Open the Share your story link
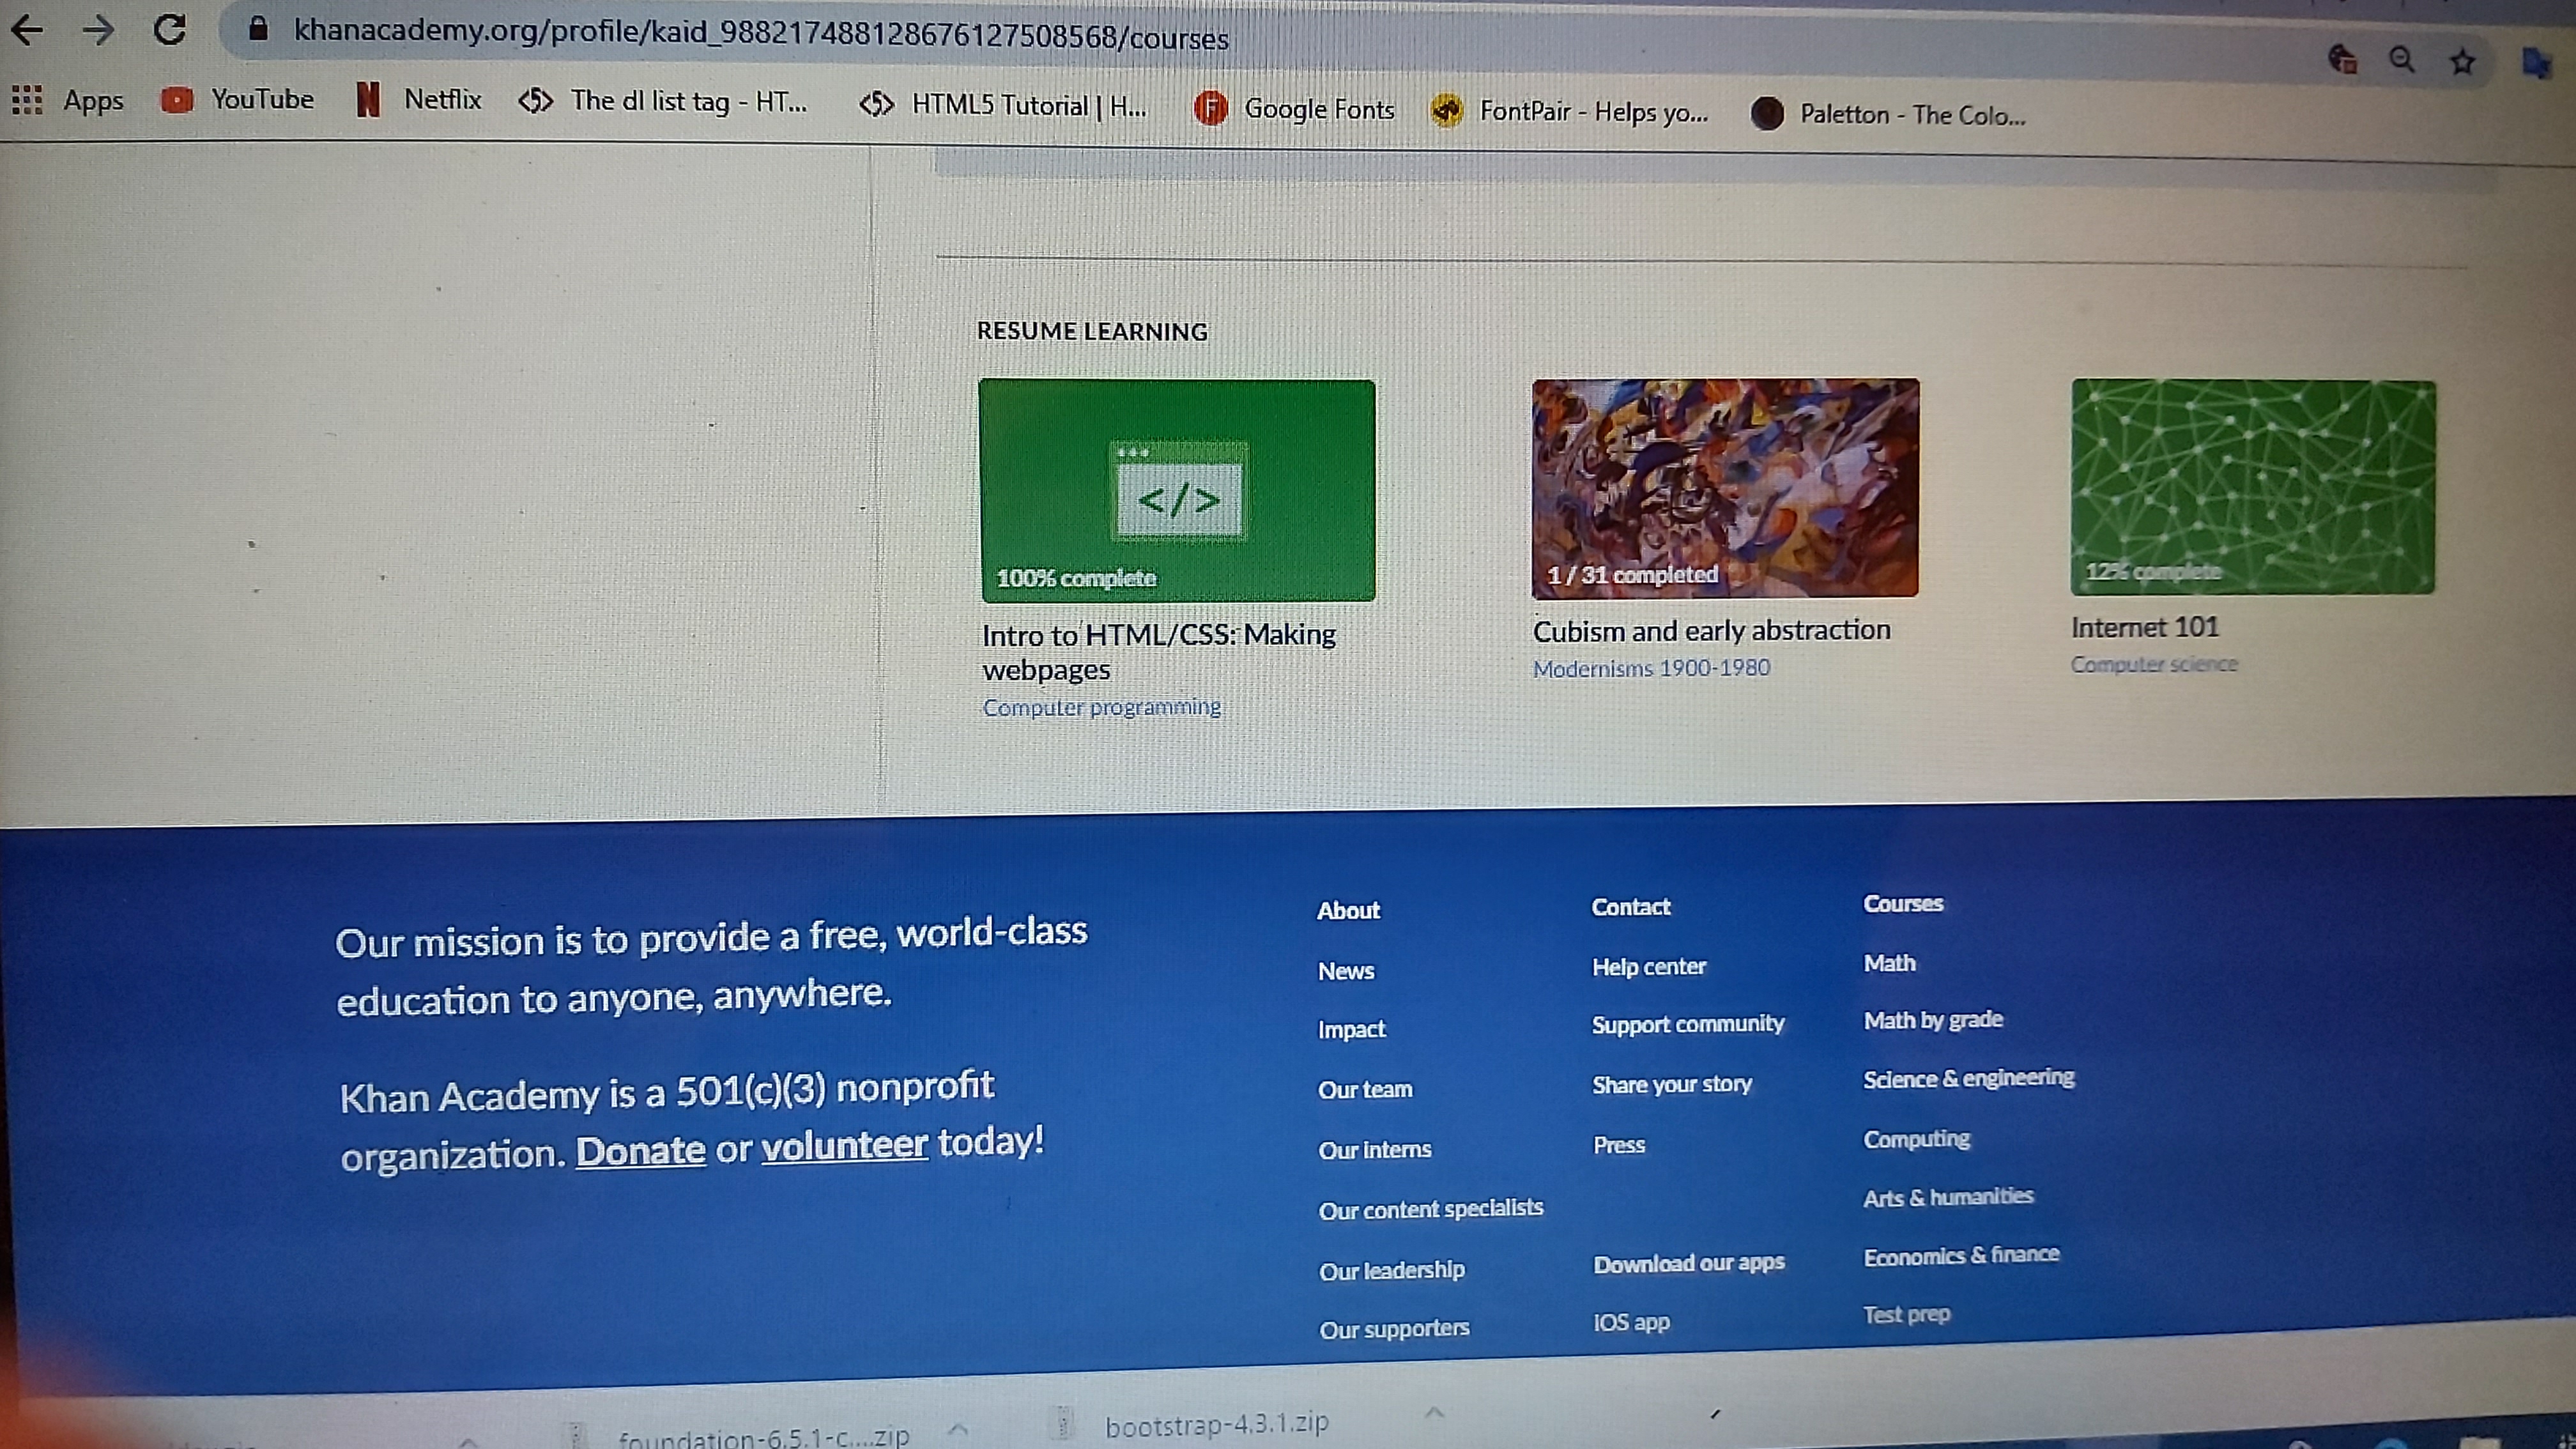The height and width of the screenshot is (1449, 2576). tap(1672, 1084)
